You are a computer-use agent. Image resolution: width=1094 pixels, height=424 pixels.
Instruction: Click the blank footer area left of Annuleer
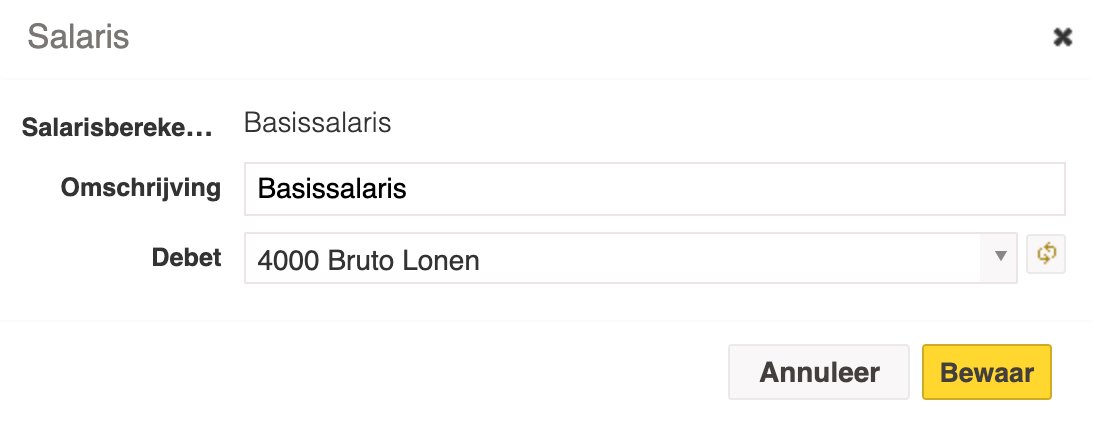pyautogui.click(x=363, y=372)
